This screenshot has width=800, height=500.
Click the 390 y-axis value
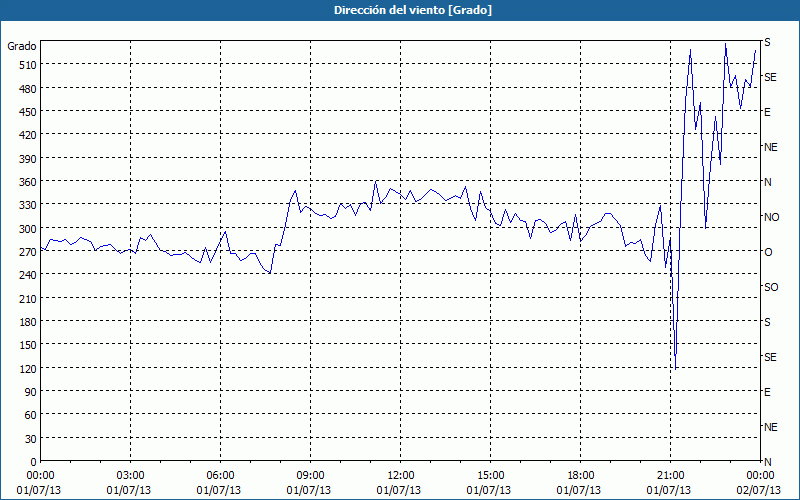(29, 159)
